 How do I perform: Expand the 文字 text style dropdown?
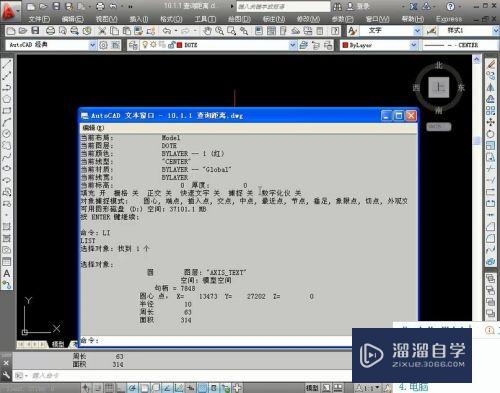point(417,31)
